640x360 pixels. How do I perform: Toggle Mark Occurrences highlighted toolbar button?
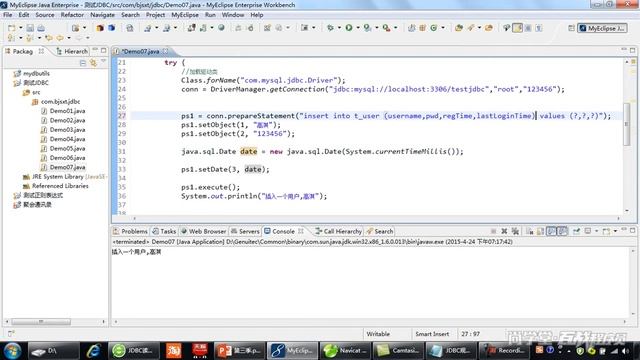click(517, 28)
